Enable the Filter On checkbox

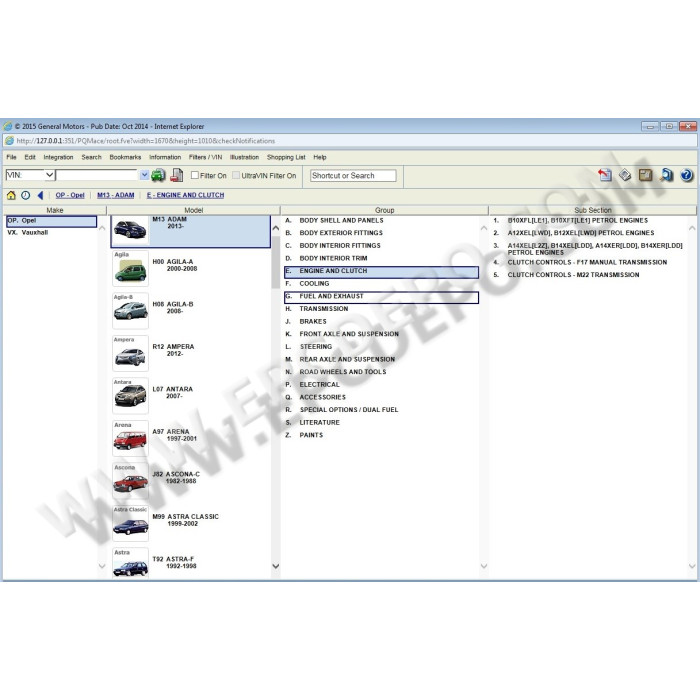tap(195, 175)
